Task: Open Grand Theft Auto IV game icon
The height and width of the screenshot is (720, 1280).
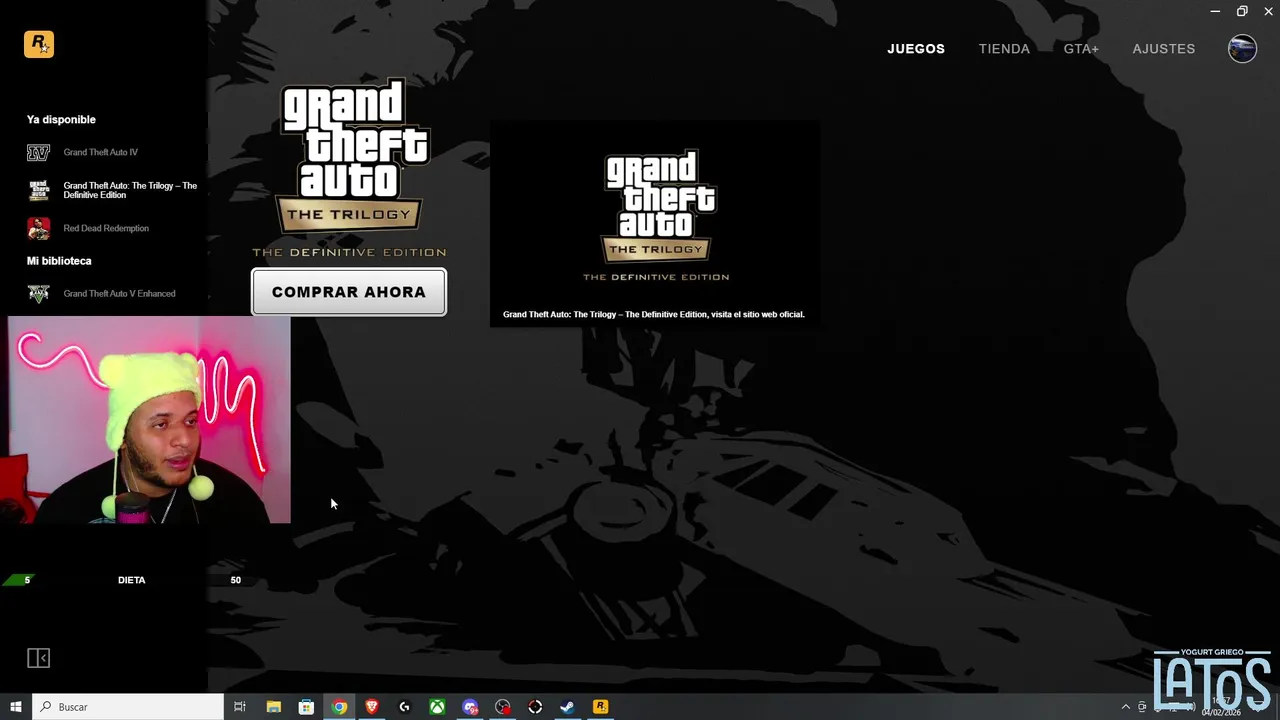Action: point(38,152)
